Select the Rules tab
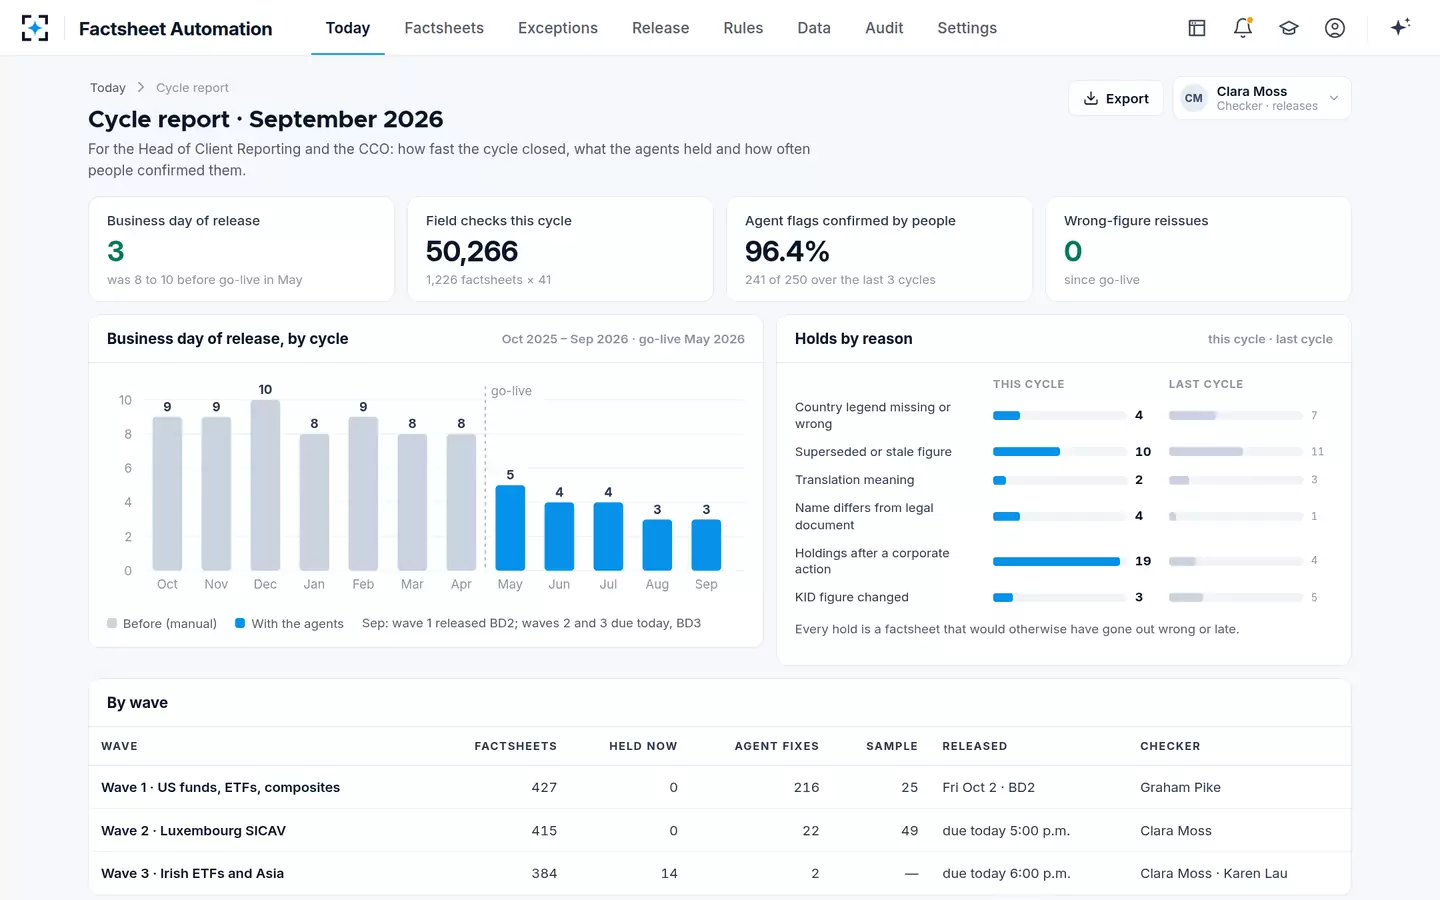 coord(743,28)
